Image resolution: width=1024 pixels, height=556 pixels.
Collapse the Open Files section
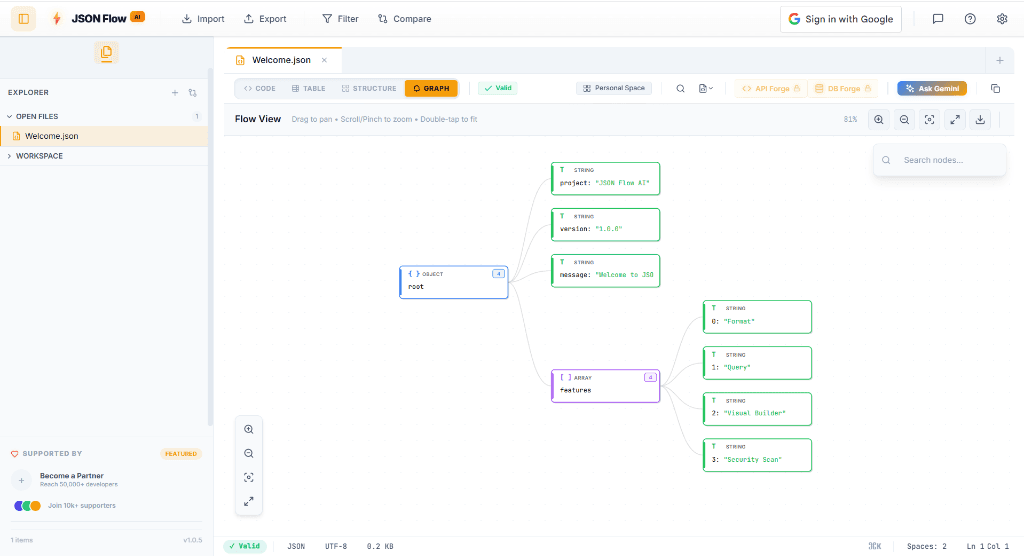[x=37, y=116]
